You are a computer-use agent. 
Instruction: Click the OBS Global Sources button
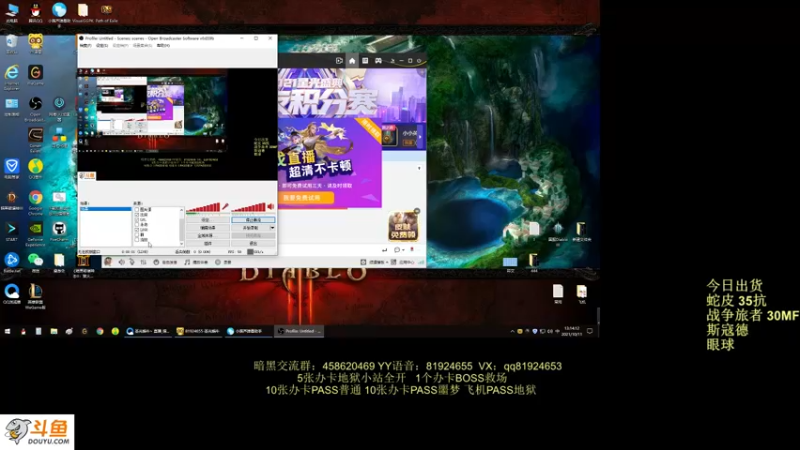pos(208,236)
